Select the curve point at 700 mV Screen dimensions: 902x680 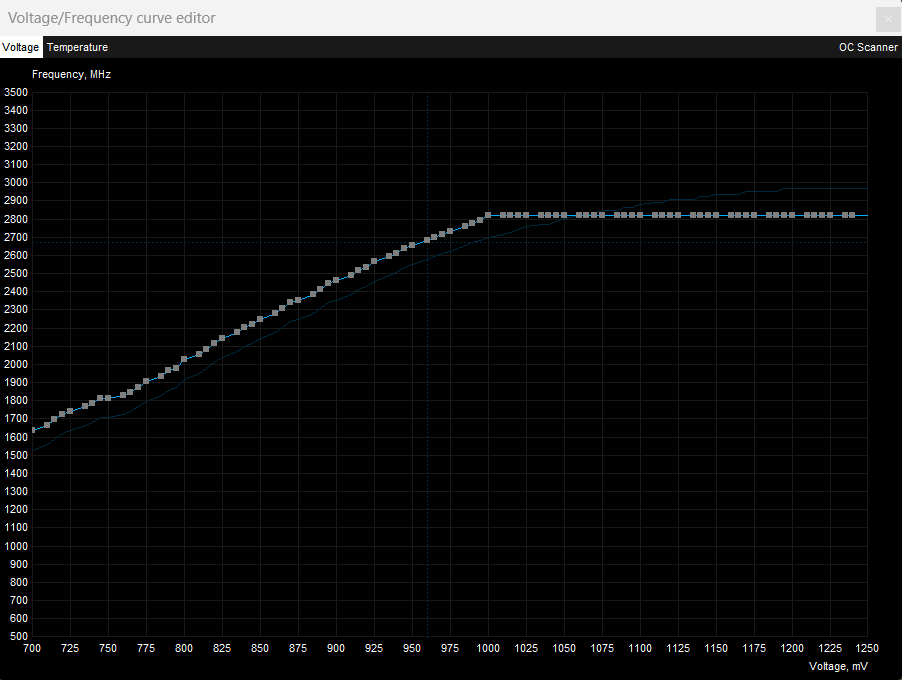[x=33, y=430]
